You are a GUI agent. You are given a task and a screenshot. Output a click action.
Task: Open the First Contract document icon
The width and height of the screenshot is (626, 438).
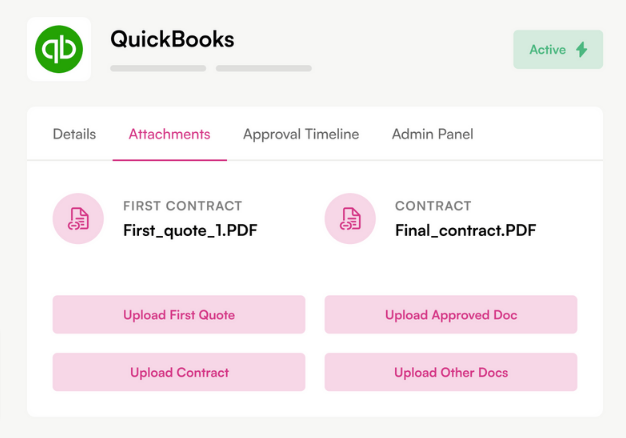click(x=78, y=218)
